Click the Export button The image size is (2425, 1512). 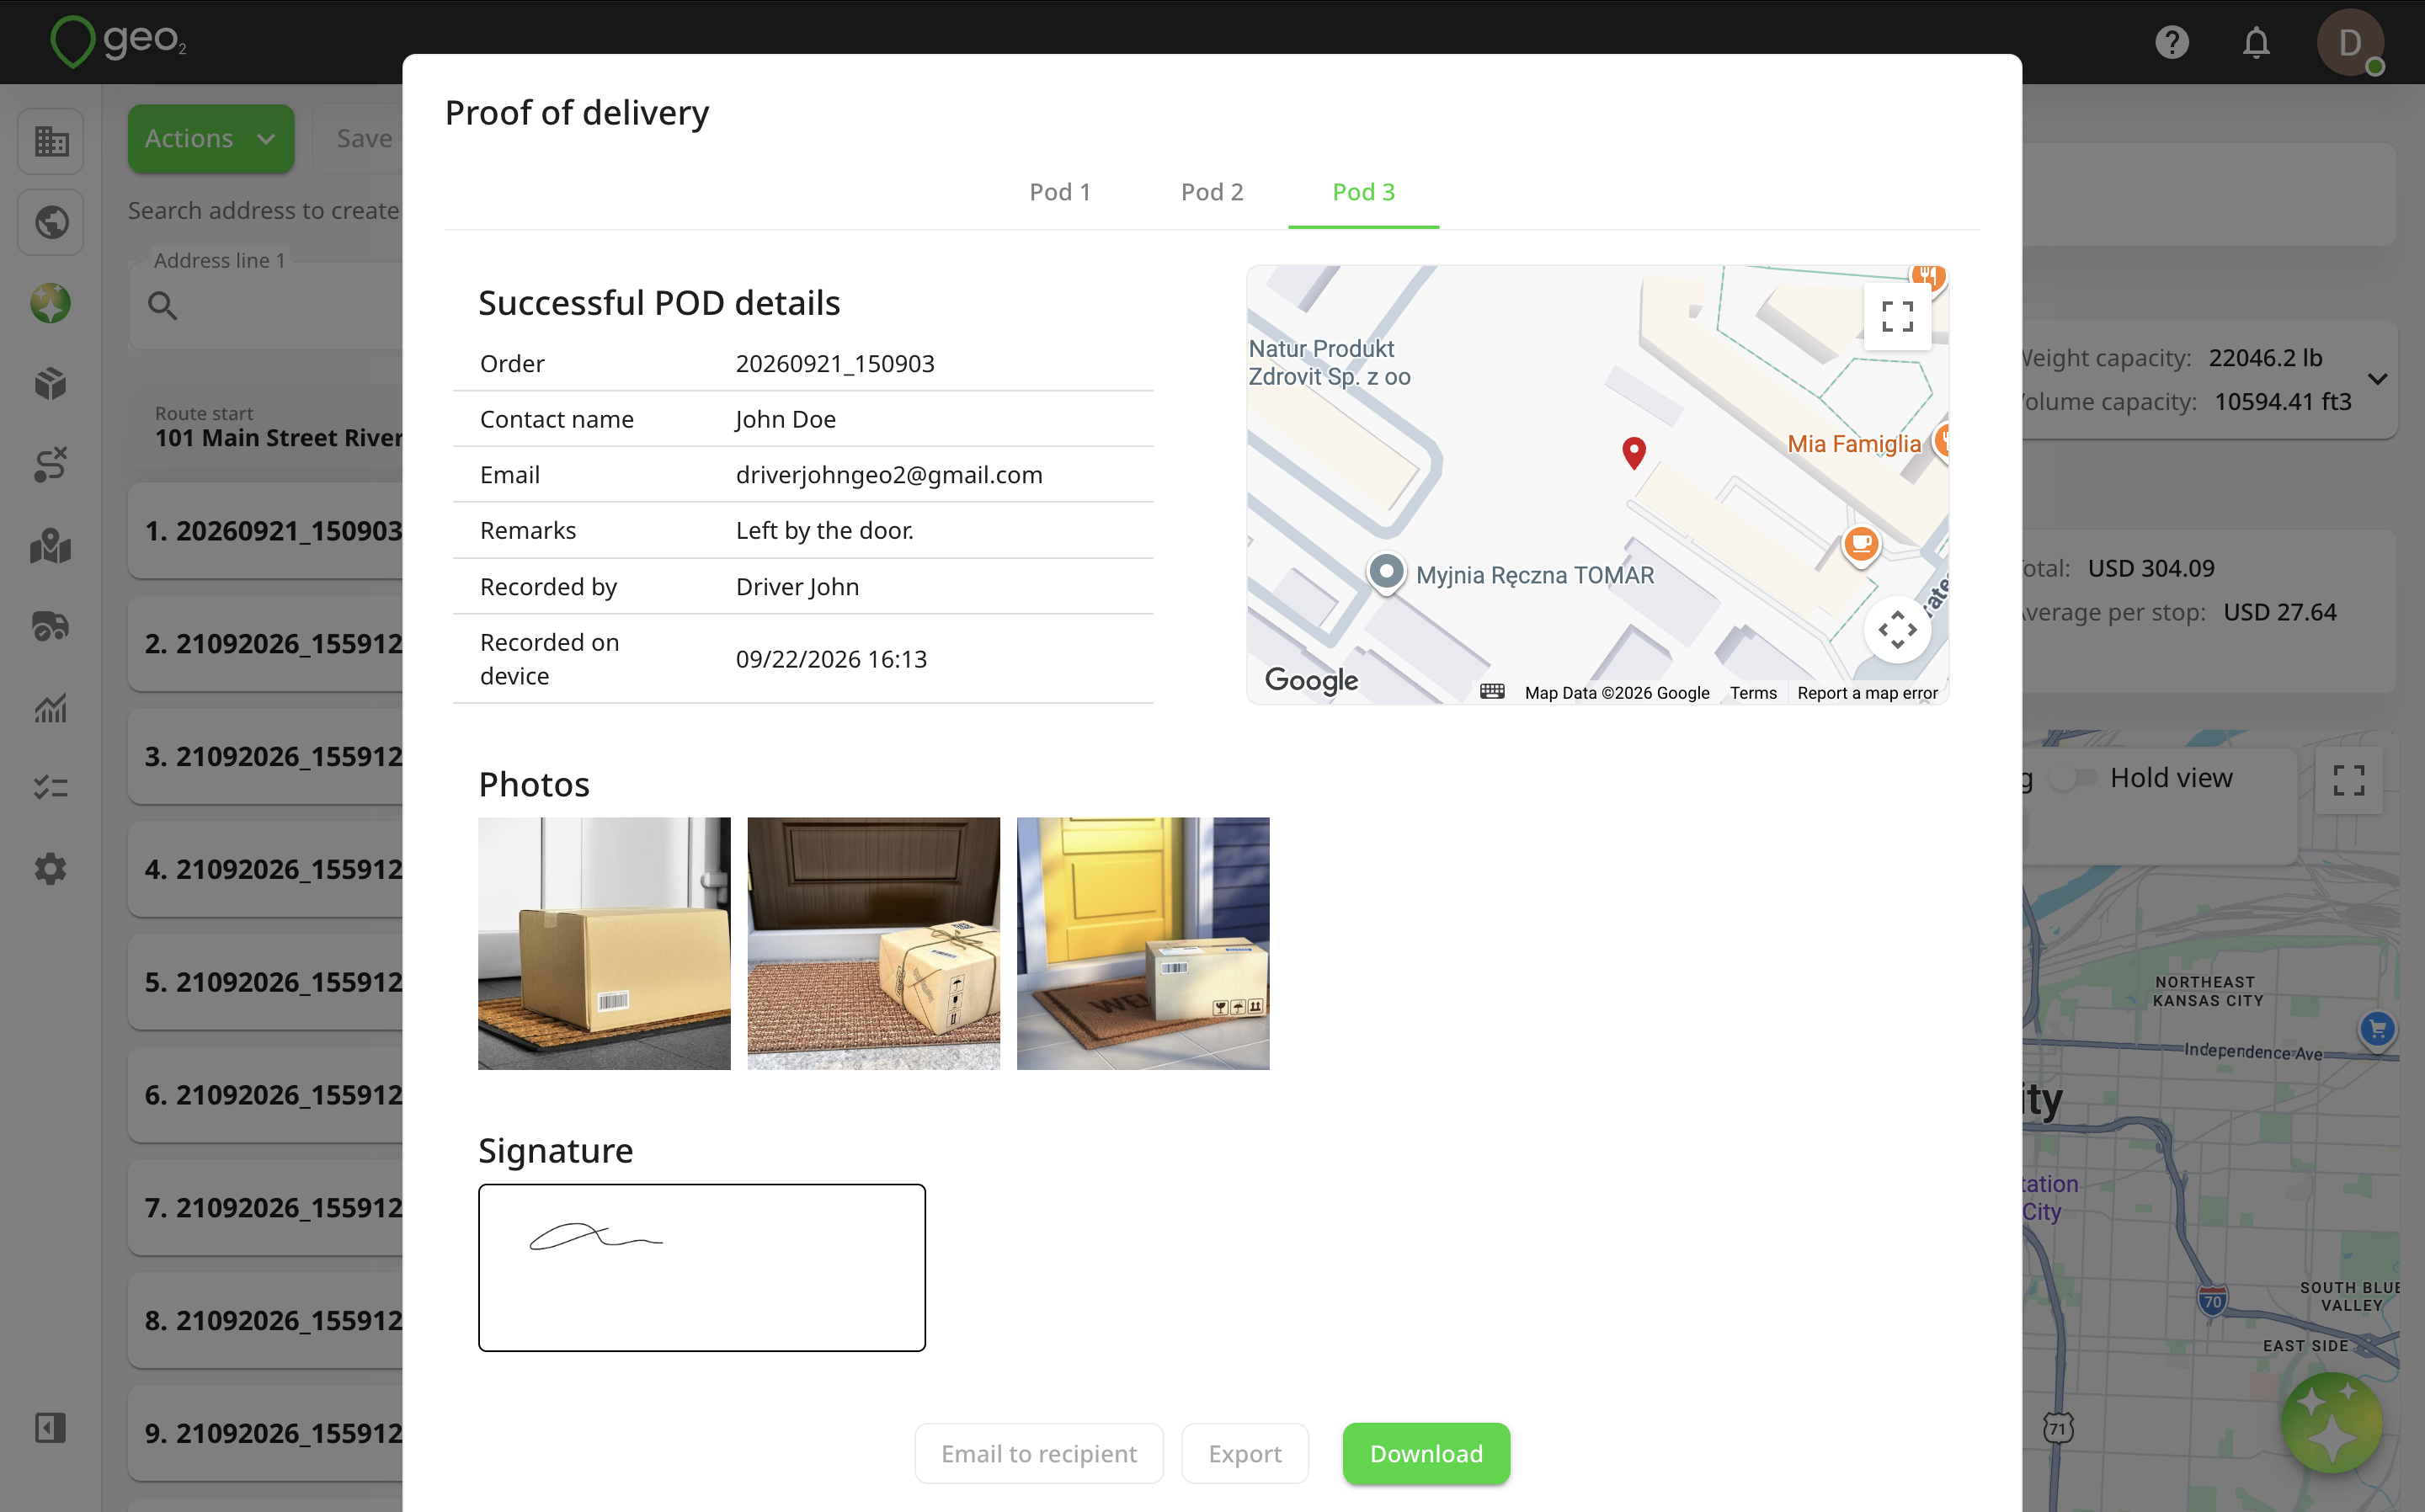[1245, 1453]
